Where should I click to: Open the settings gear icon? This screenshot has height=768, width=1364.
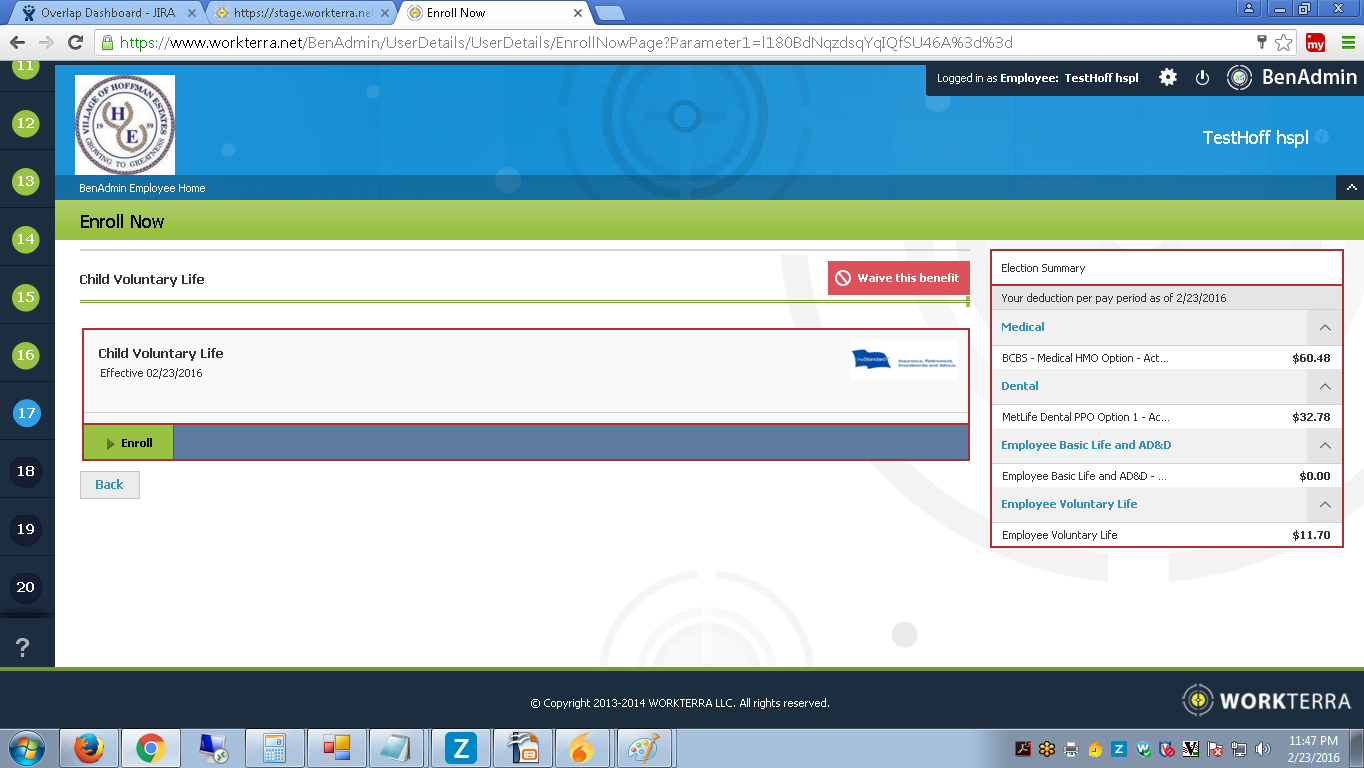click(x=1167, y=77)
